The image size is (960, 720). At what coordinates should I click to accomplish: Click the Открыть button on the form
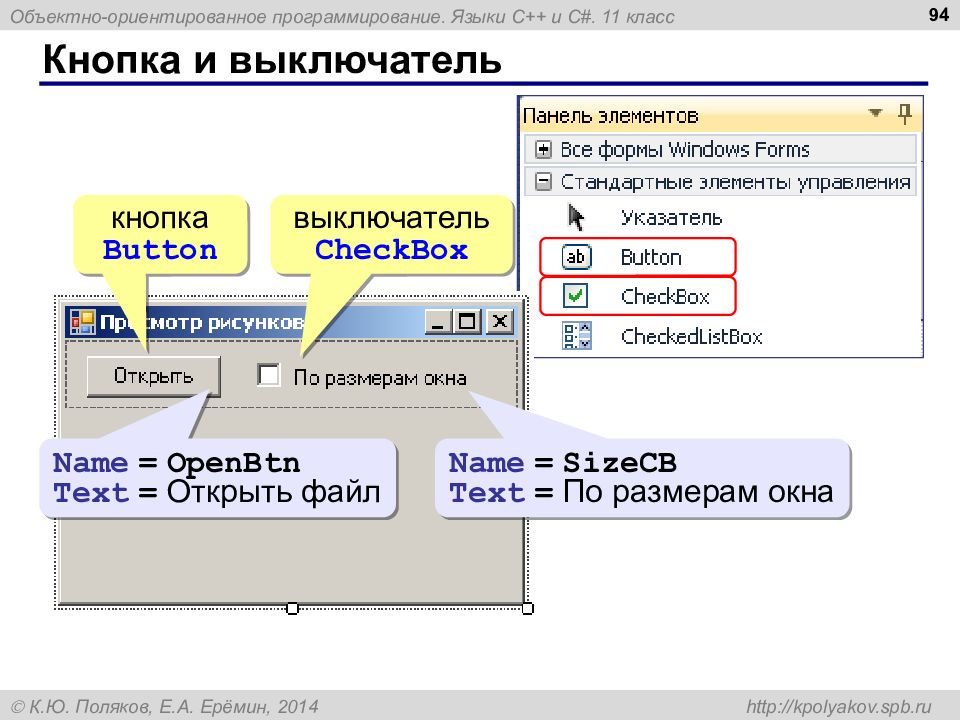(x=153, y=376)
